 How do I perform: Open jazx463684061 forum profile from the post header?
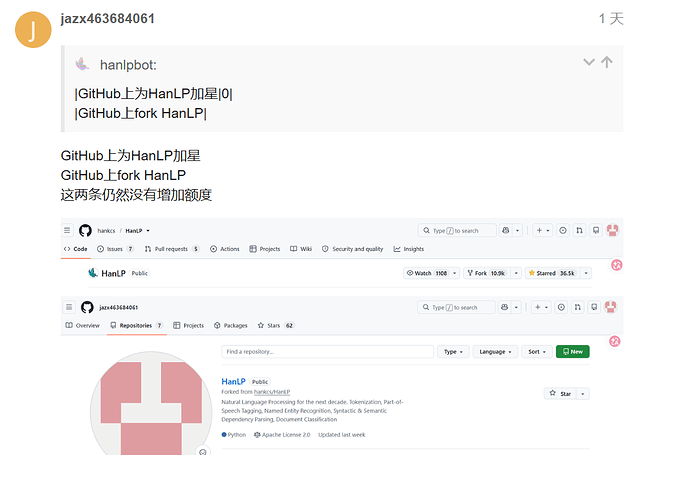[107, 18]
